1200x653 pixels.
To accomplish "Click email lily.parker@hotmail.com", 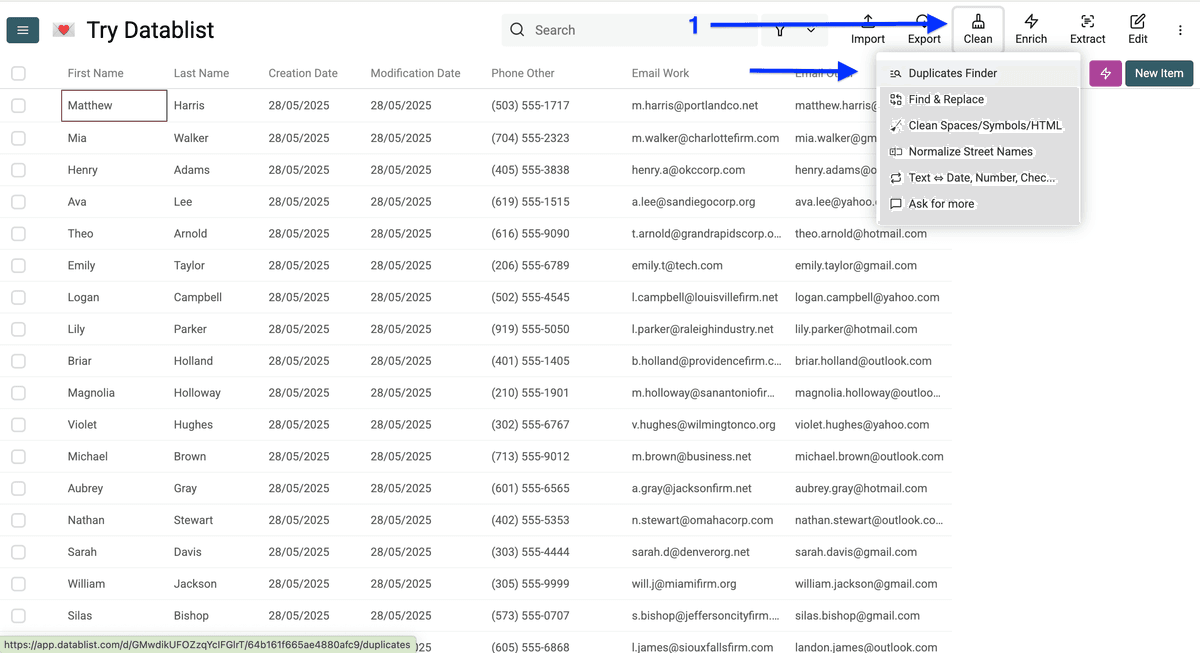I will (856, 329).
